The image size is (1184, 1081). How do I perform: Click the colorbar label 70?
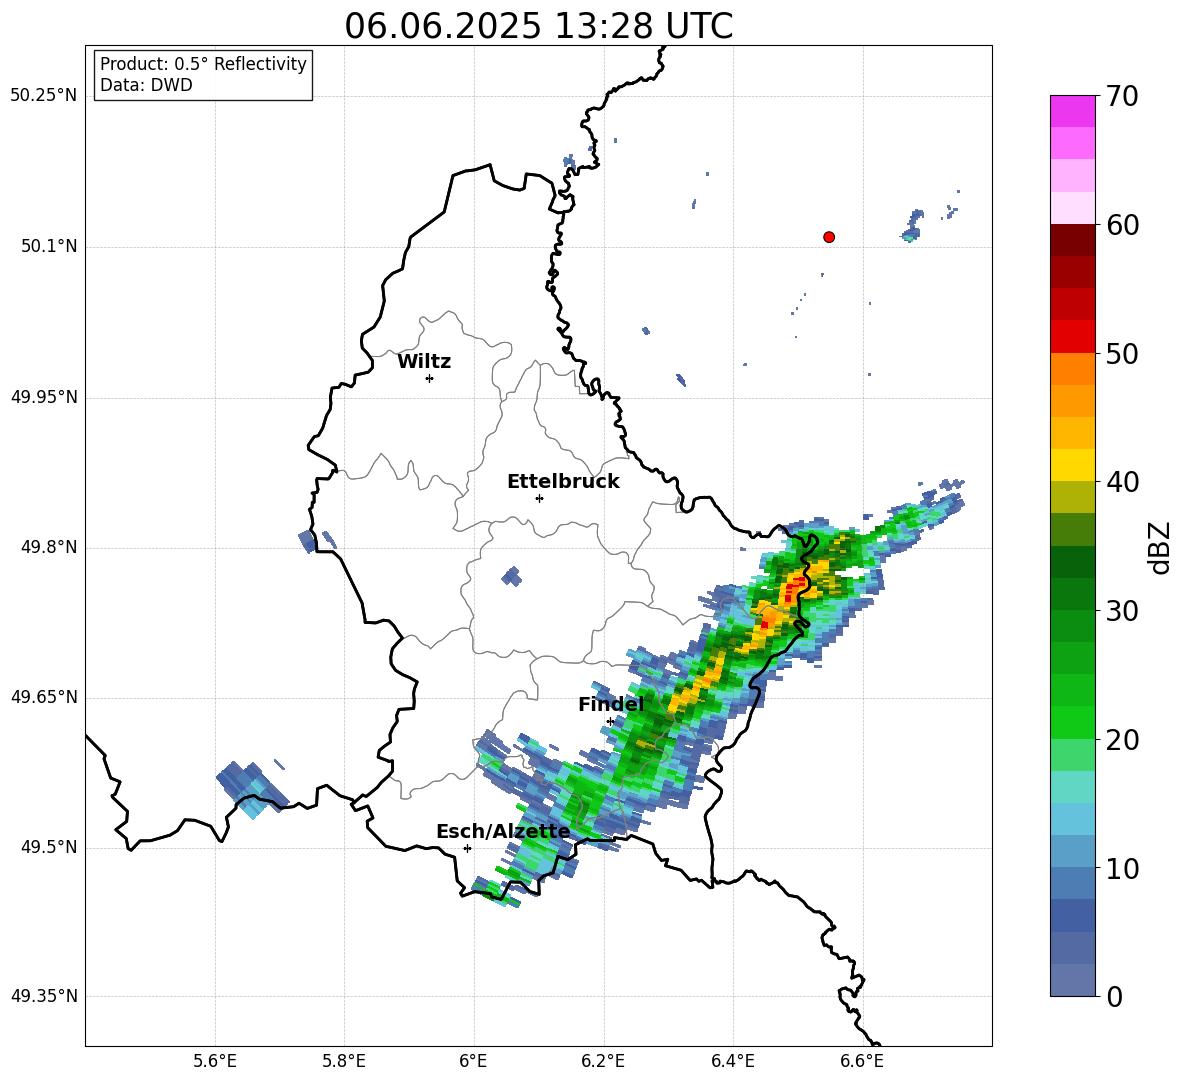pos(1122,96)
